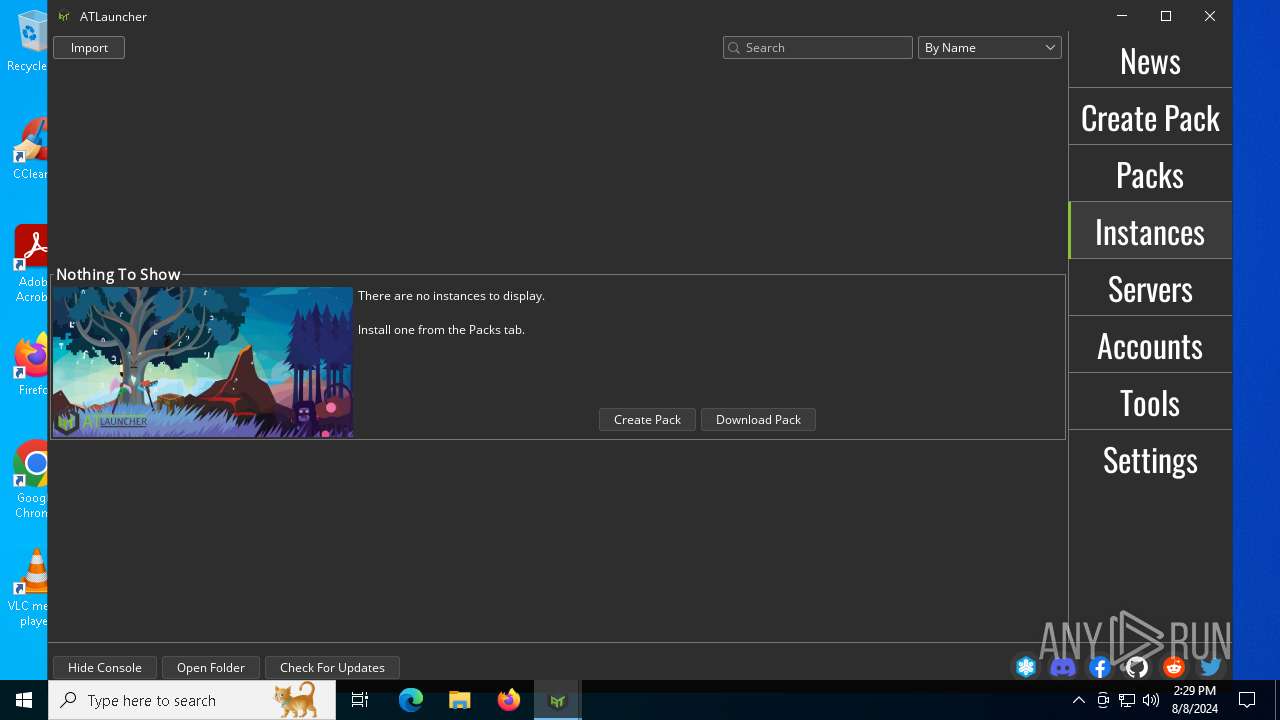Image resolution: width=1280 pixels, height=720 pixels.
Task: Click the ATLauncher icon in the title bar
Action: (x=64, y=16)
